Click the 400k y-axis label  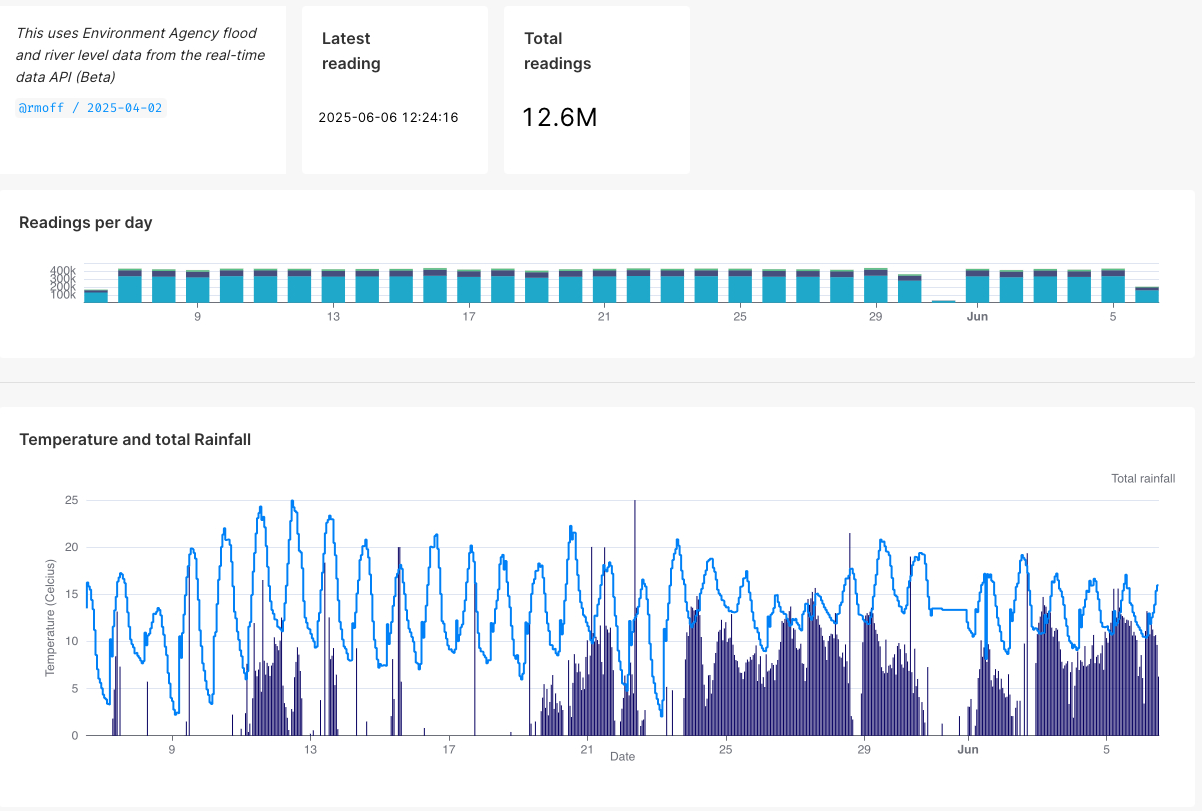point(63,270)
